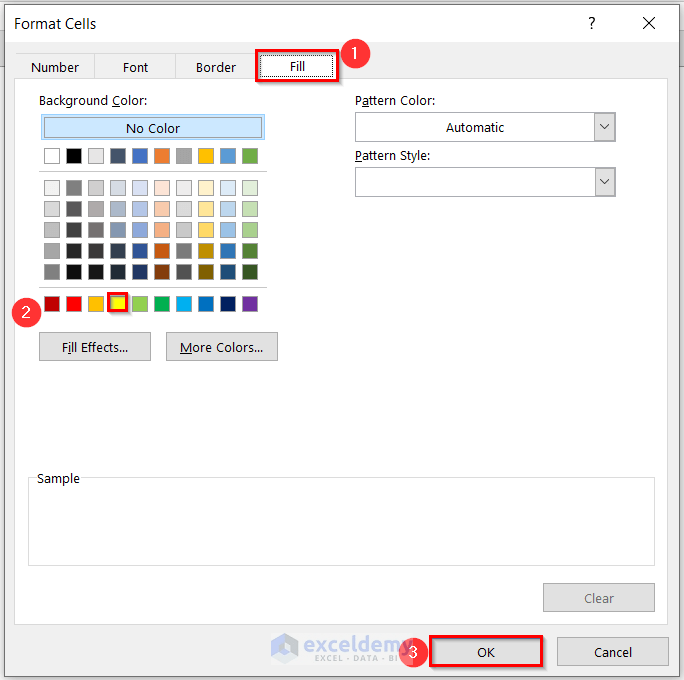Cancel the Format Cells dialog
The image size is (684, 680).
pos(612,652)
